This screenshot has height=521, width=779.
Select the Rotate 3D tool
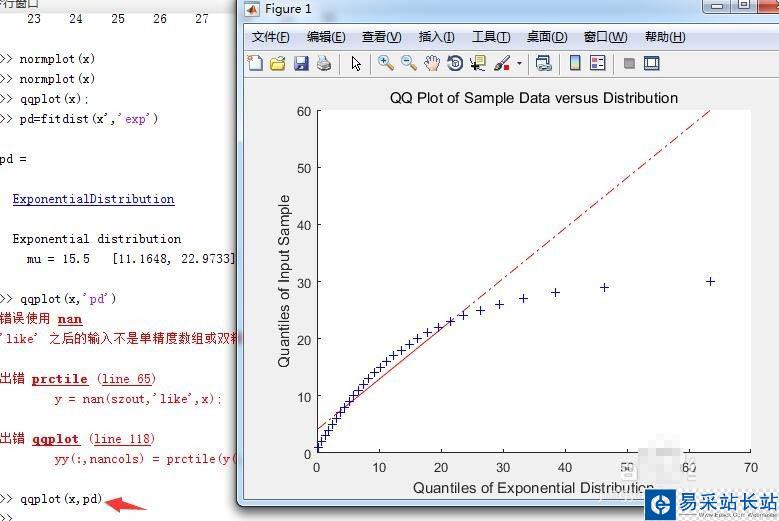[x=455, y=64]
